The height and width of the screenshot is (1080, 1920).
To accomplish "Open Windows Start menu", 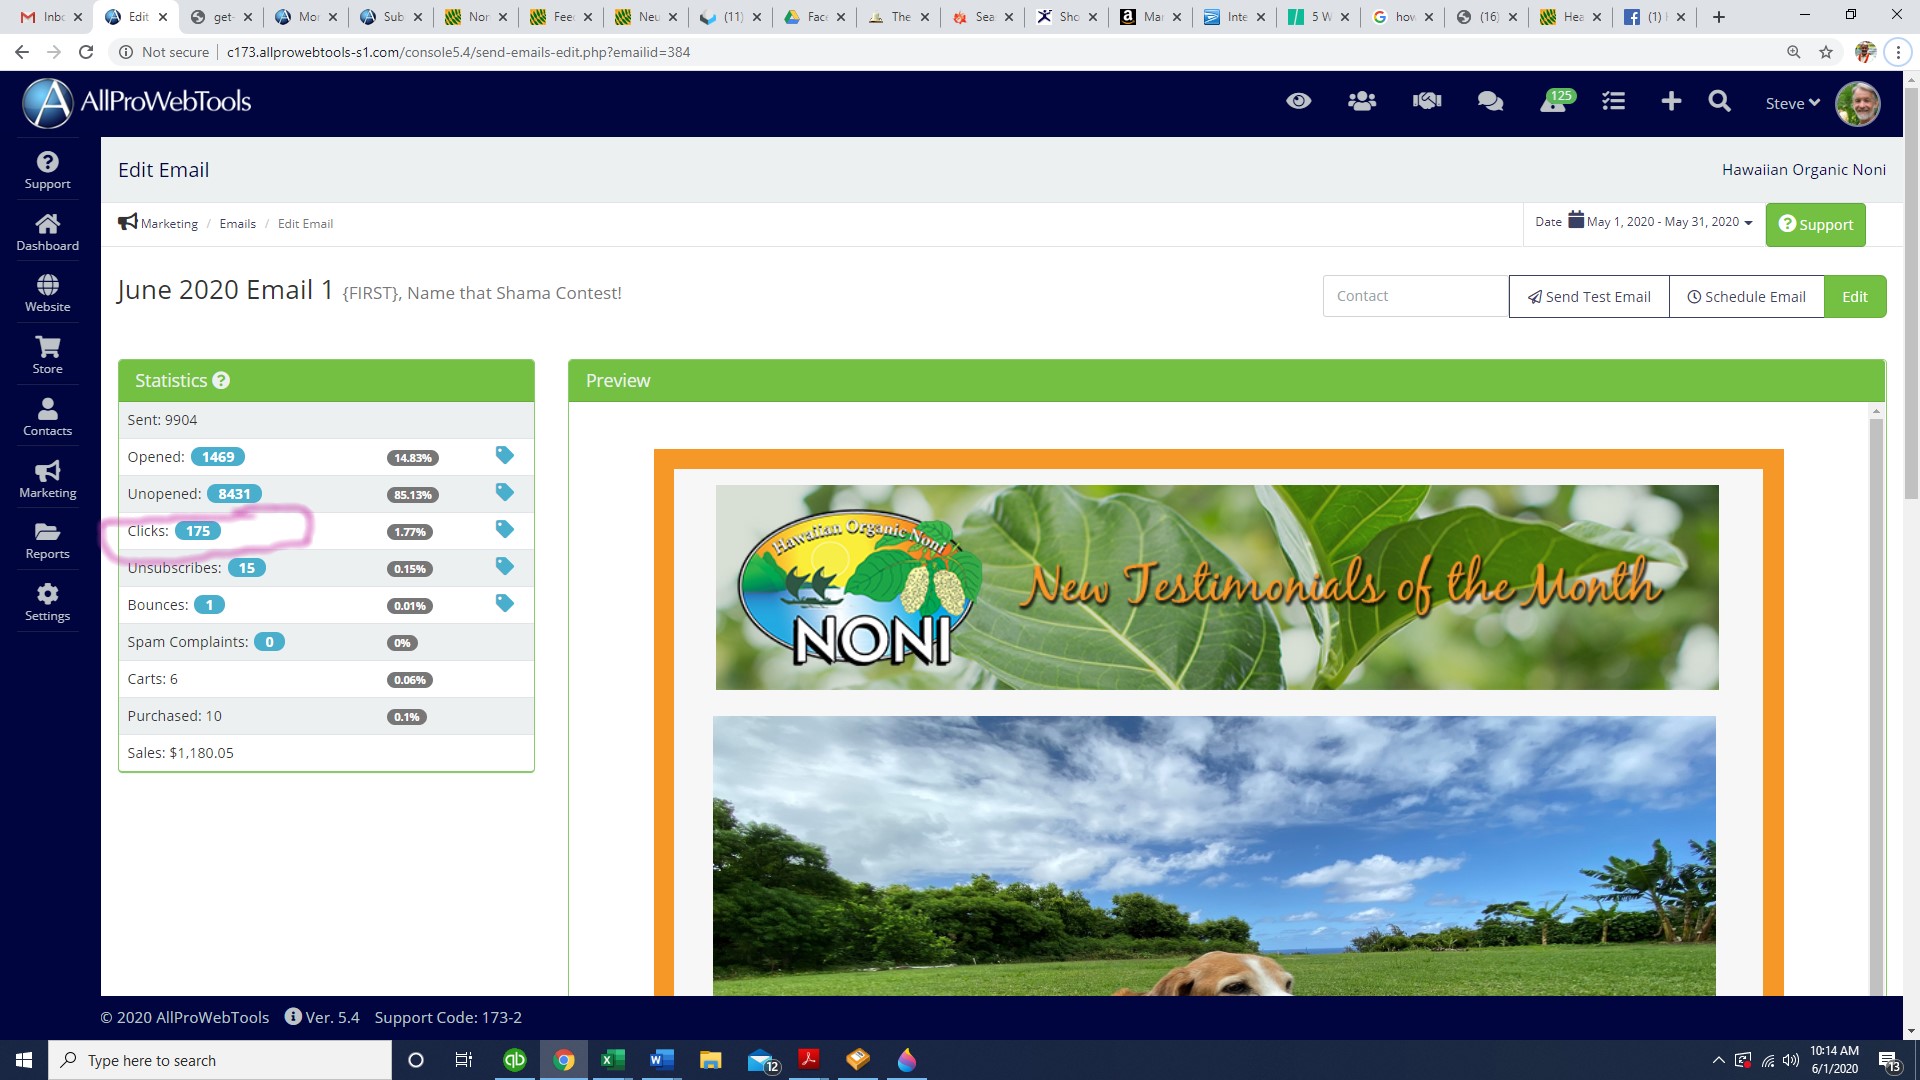I will pos(24,1060).
